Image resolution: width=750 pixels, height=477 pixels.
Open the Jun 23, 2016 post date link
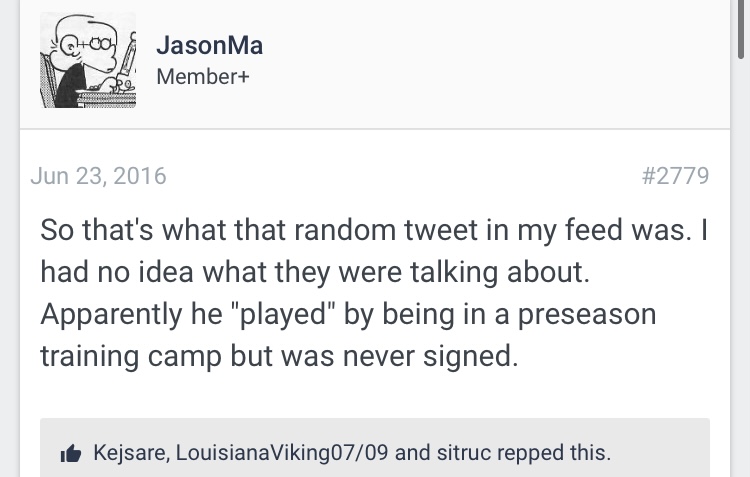pos(99,176)
